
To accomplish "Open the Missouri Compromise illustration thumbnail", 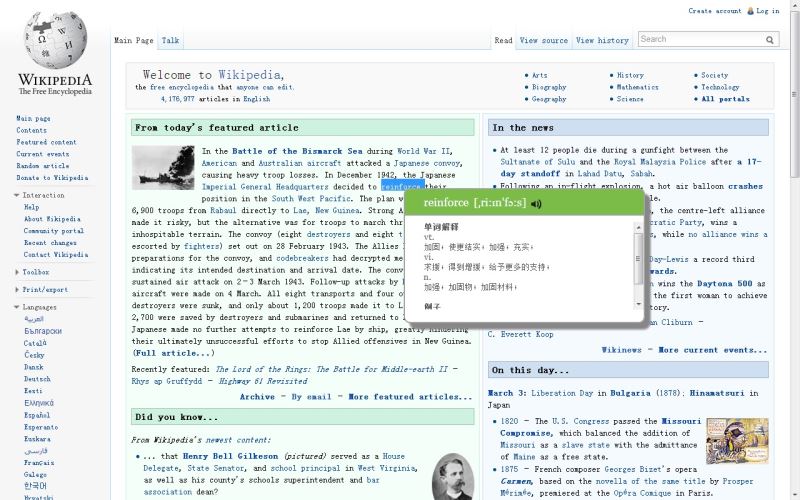I will point(737,441).
